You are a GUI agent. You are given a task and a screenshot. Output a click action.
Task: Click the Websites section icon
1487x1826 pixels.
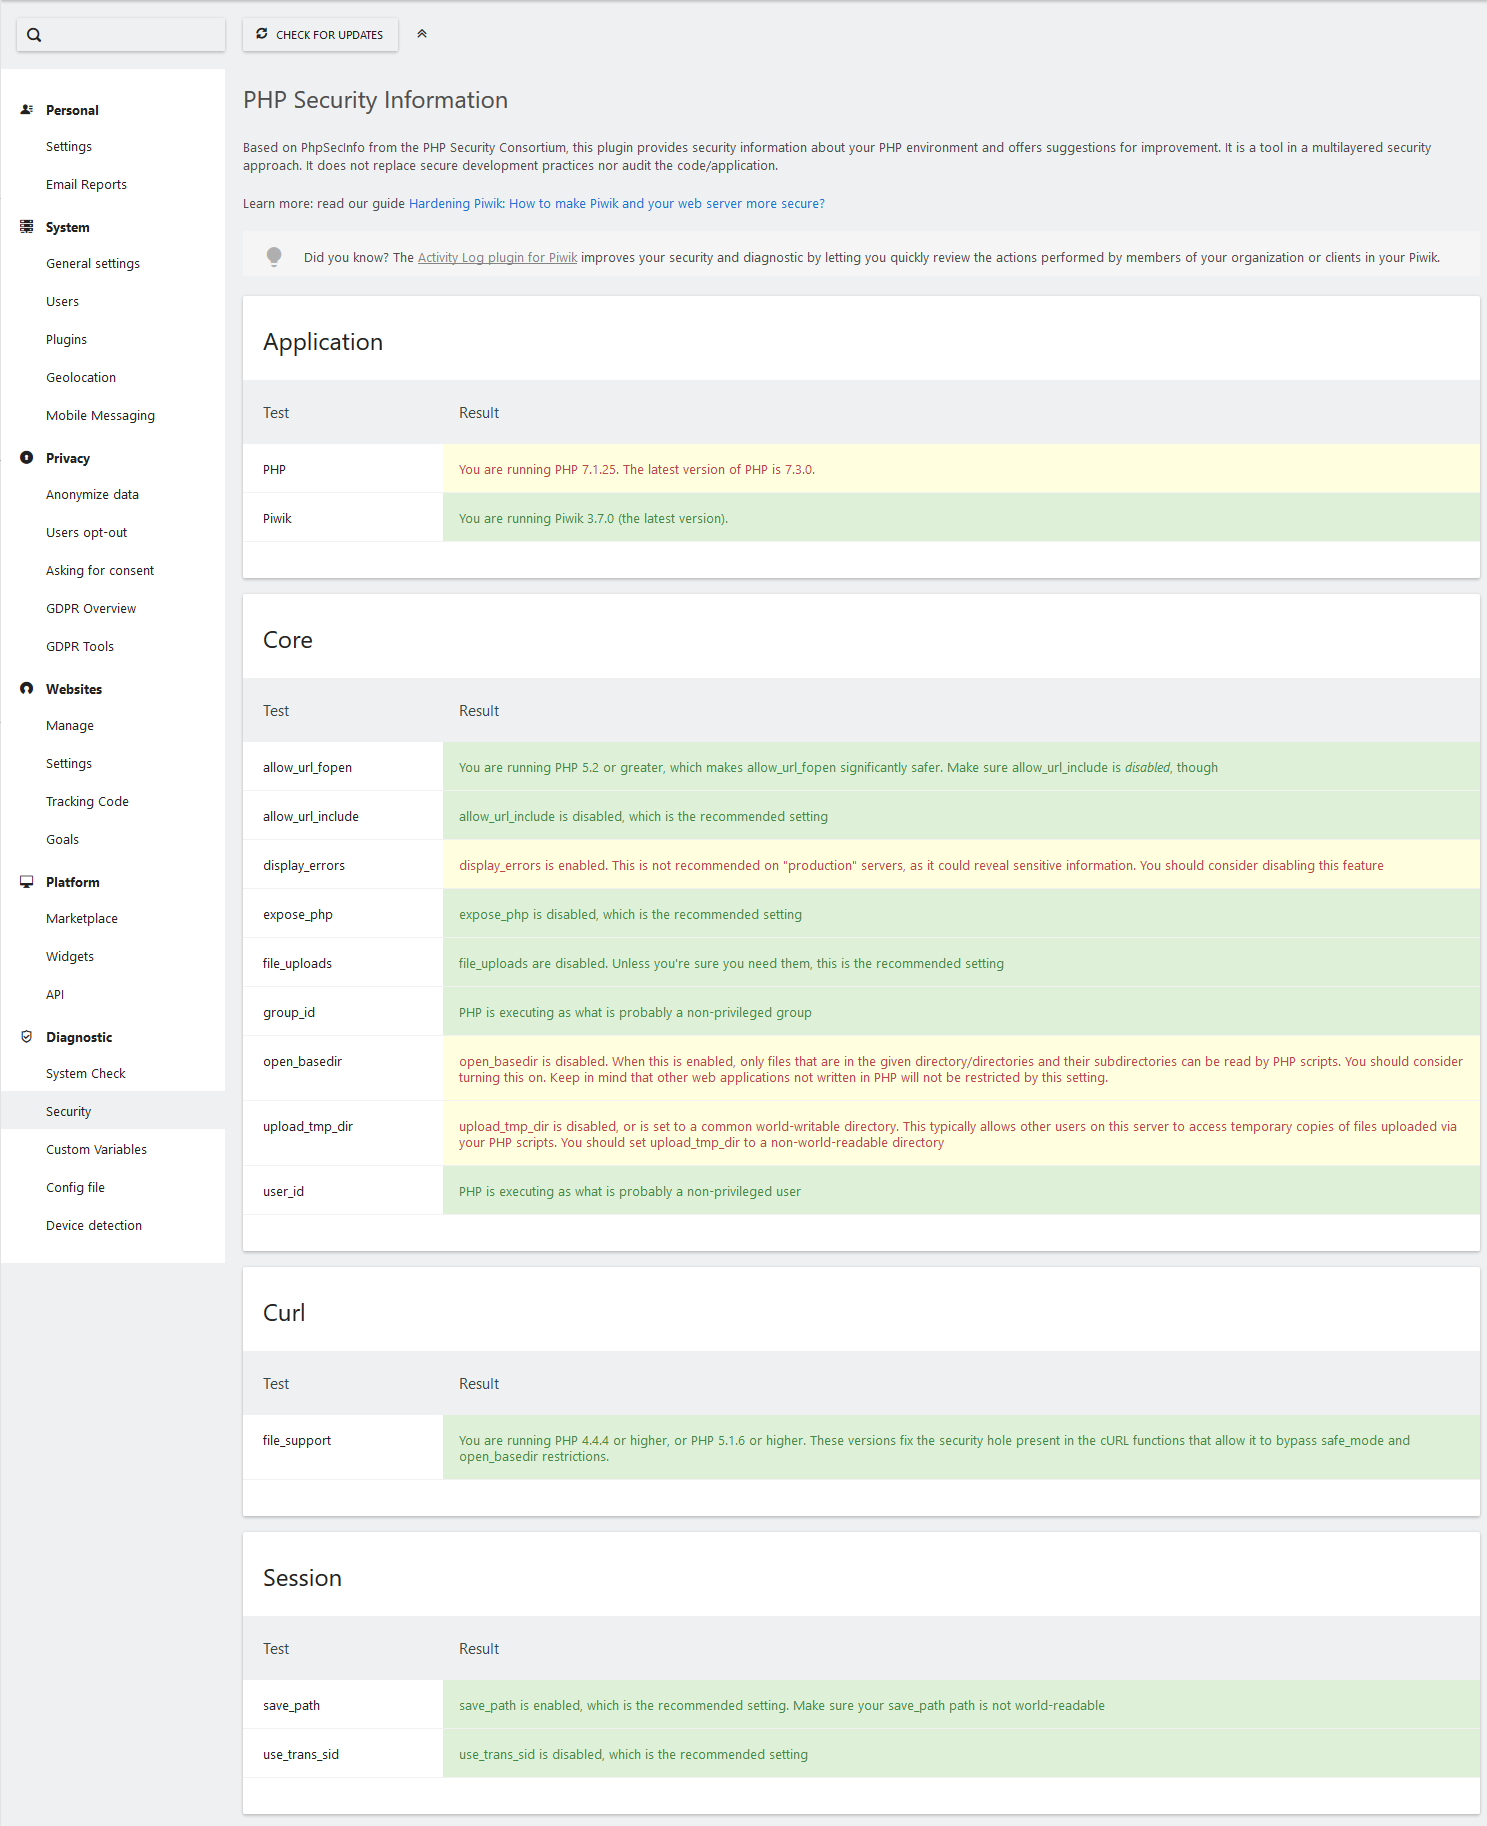tap(27, 689)
